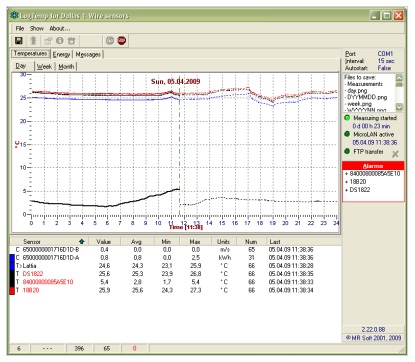
Task: Expand alarm entry 84000800085A5E10
Action: point(373,174)
